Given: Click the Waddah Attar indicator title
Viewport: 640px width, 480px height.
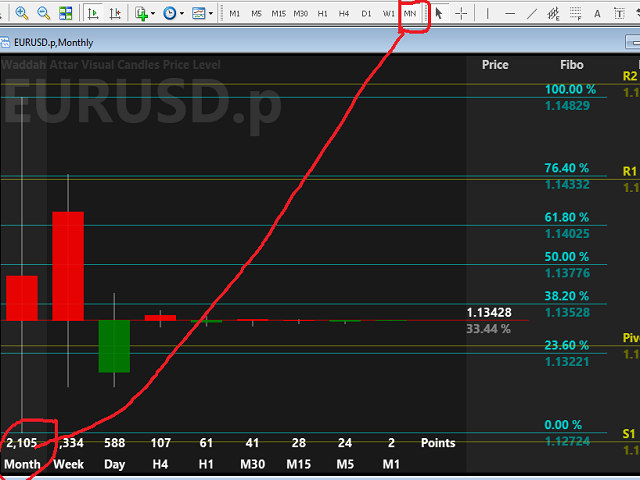Looking at the screenshot, I should (111, 64).
